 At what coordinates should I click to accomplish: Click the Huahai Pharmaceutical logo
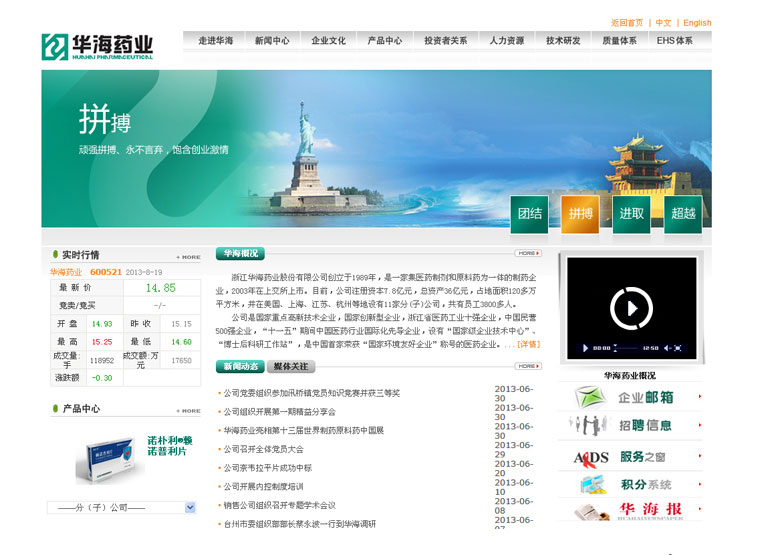tap(98, 46)
